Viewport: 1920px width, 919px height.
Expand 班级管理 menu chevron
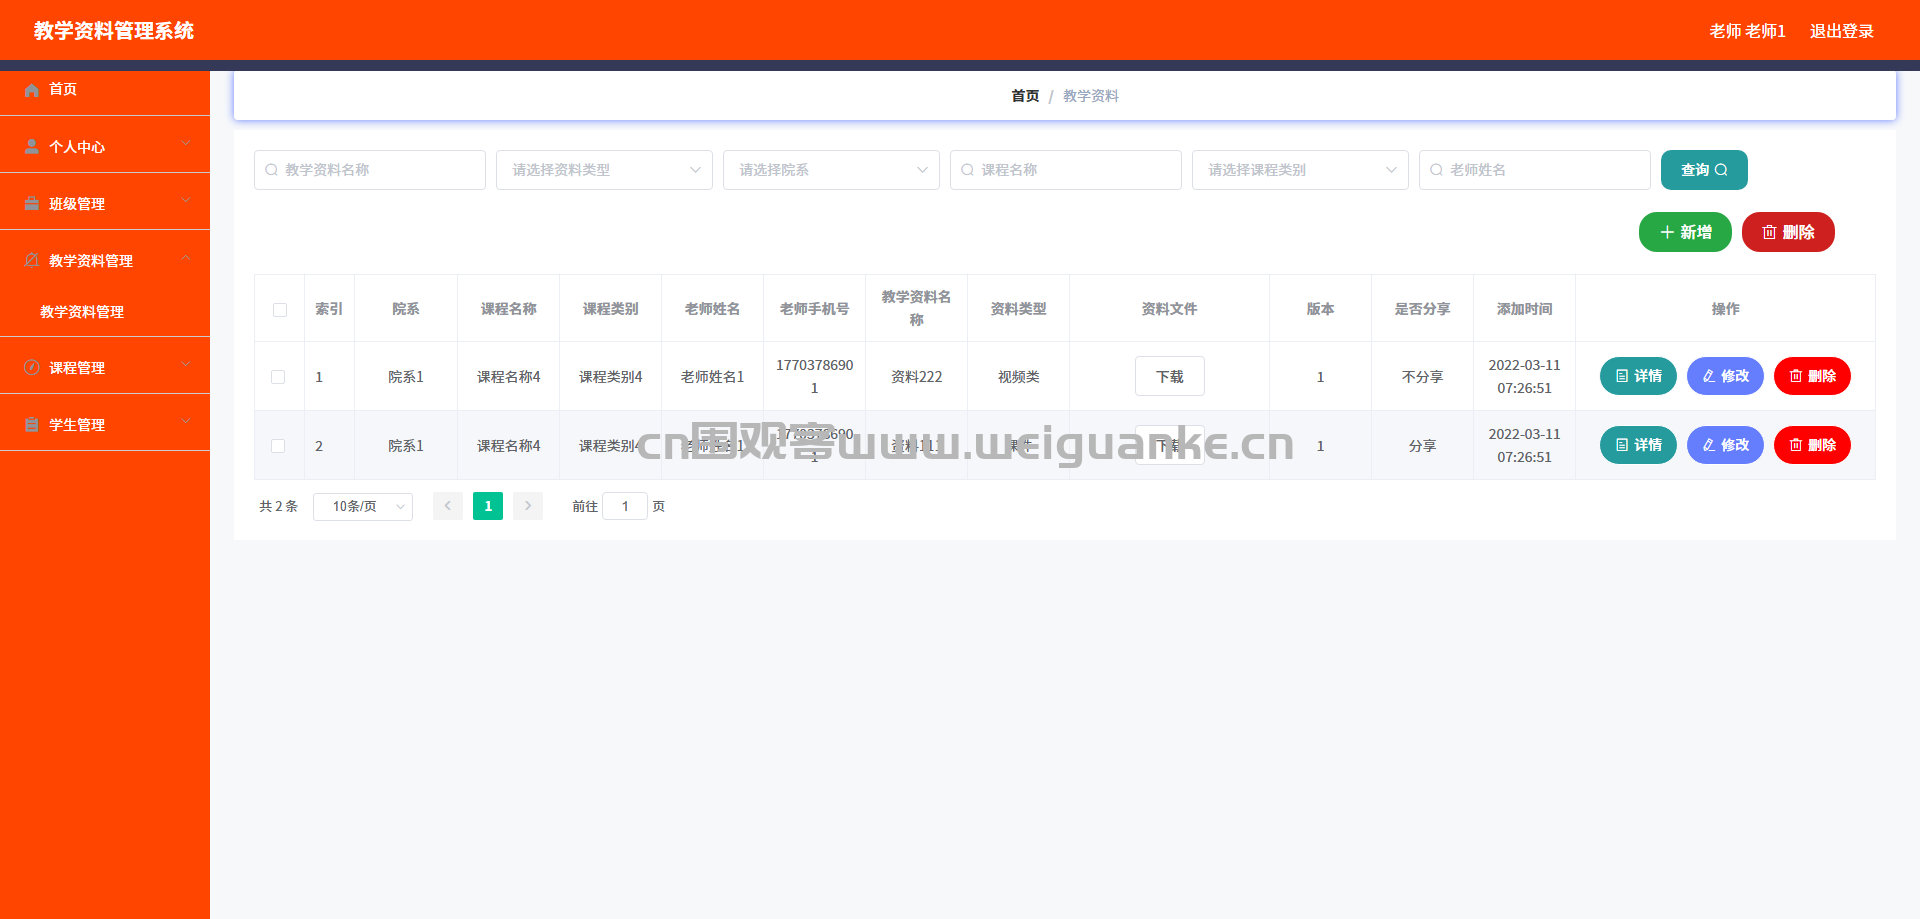186,201
